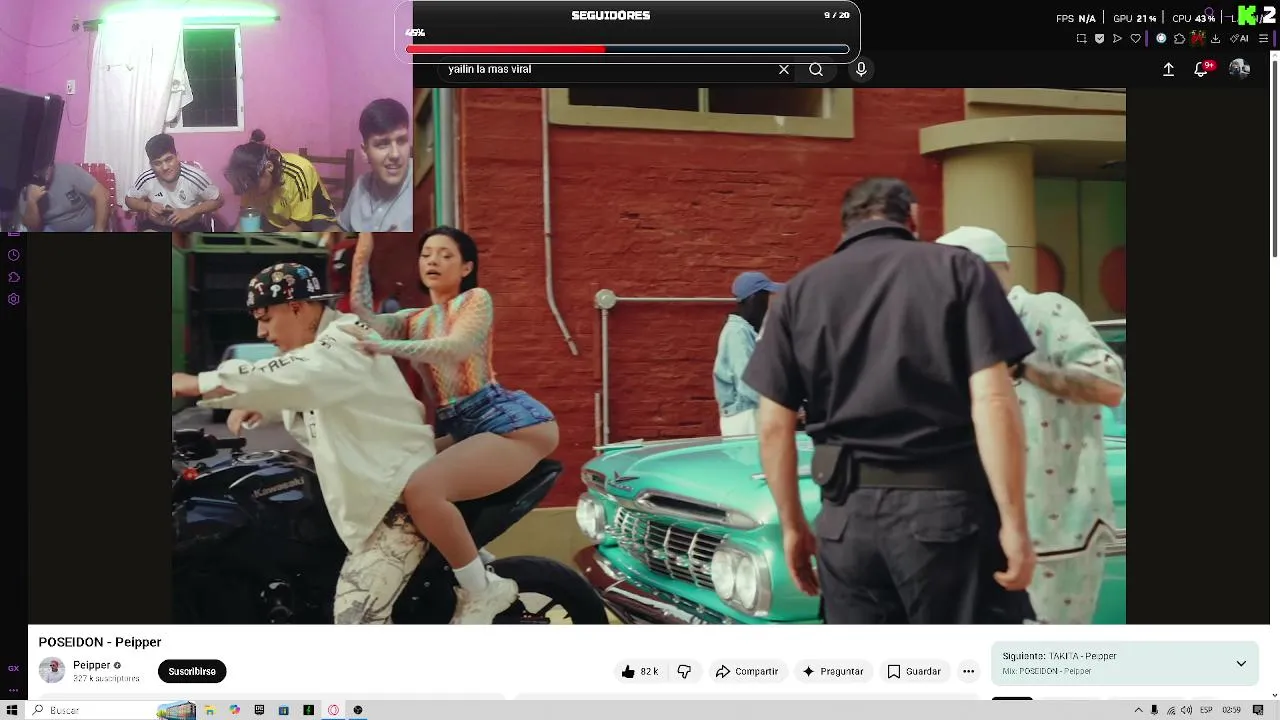The height and width of the screenshot is (720, 1280).
Task: Click the browser send/flow arrow icon
Action: pyautogui.click(x=1117, y=39)
